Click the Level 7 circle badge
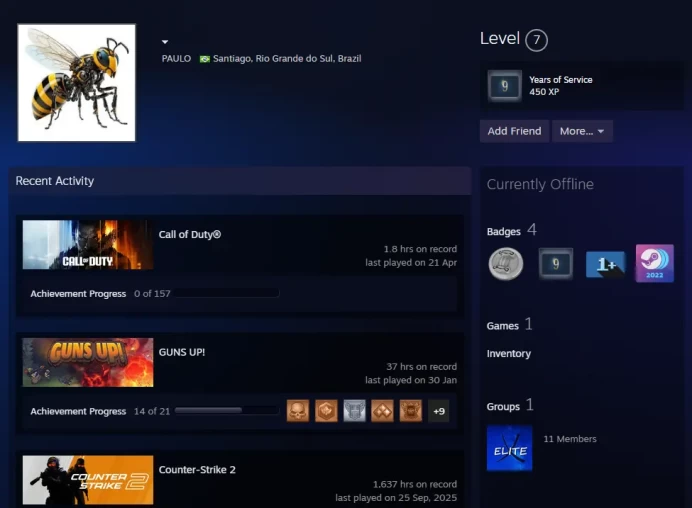The width and height of the screenshot is (692, 508). 536,40
